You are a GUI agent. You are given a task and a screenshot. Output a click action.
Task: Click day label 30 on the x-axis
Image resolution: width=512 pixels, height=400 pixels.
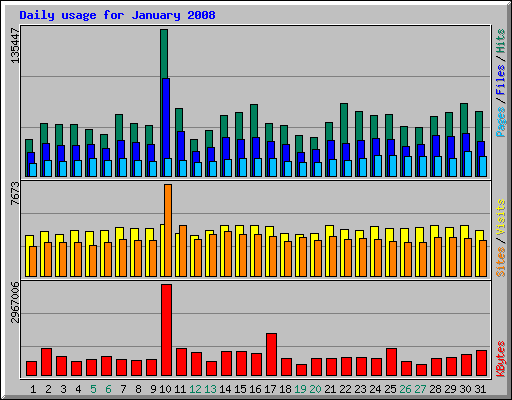click(465, 389)
